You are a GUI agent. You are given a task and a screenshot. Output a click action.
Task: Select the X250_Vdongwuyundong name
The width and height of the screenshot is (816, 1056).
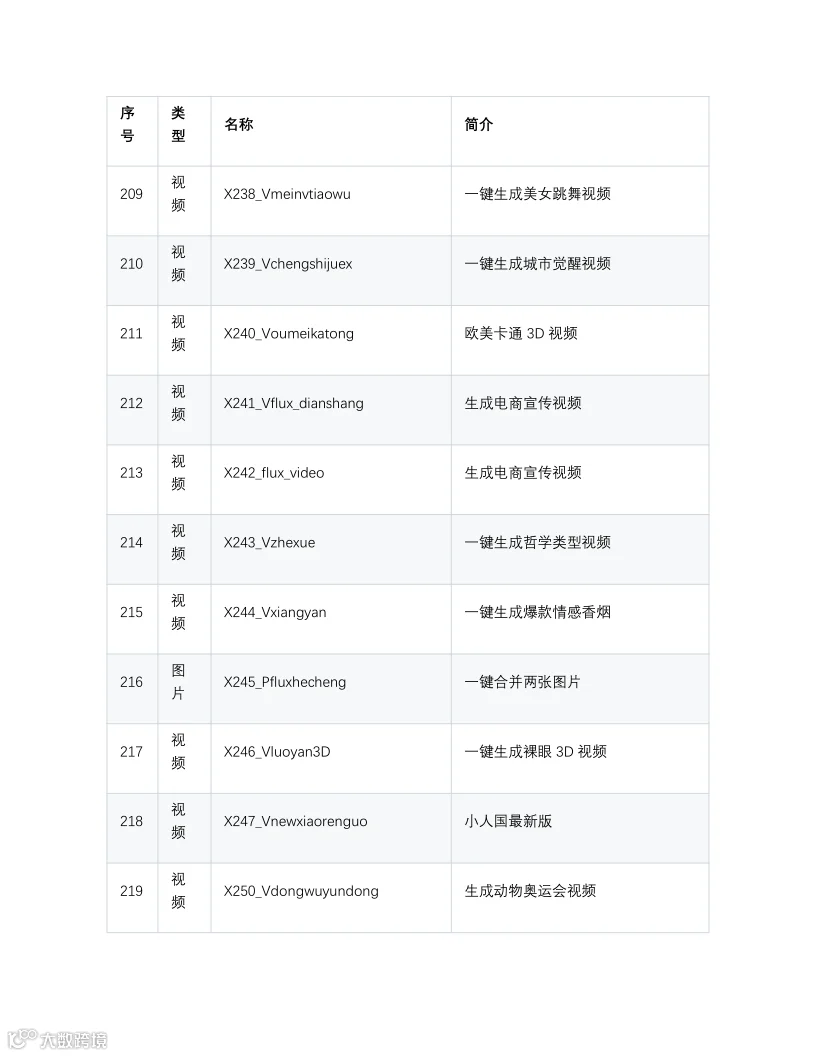coord(301,892)
